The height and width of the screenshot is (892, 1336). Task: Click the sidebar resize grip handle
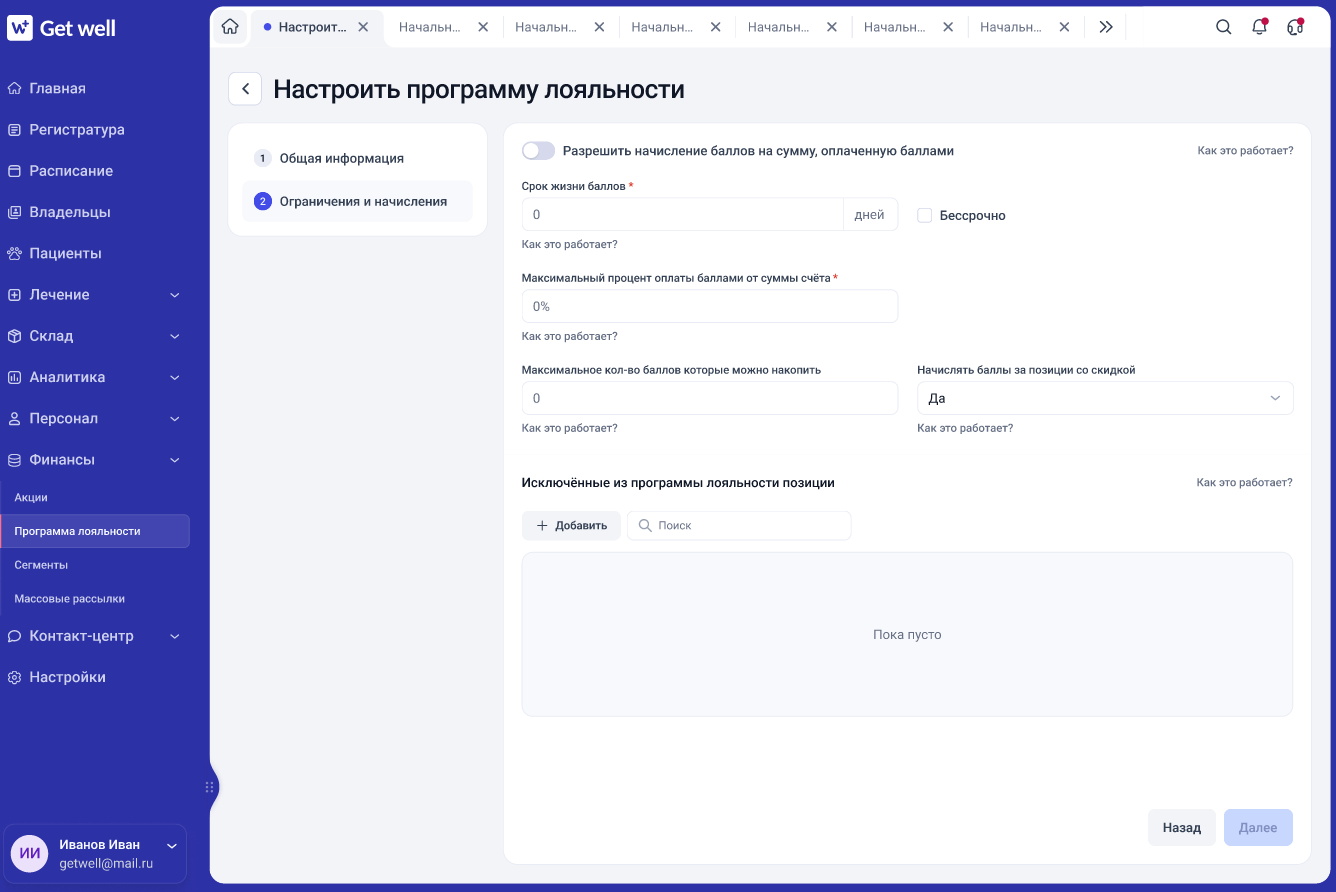point(210,787)
